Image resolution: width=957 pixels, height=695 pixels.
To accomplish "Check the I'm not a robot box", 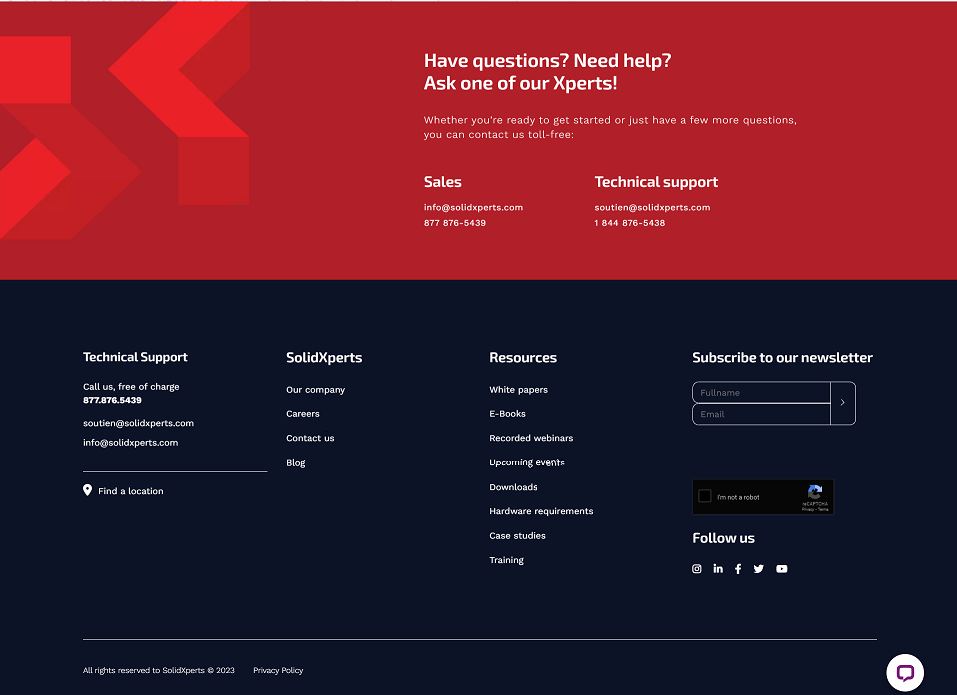I will [706, 496].
